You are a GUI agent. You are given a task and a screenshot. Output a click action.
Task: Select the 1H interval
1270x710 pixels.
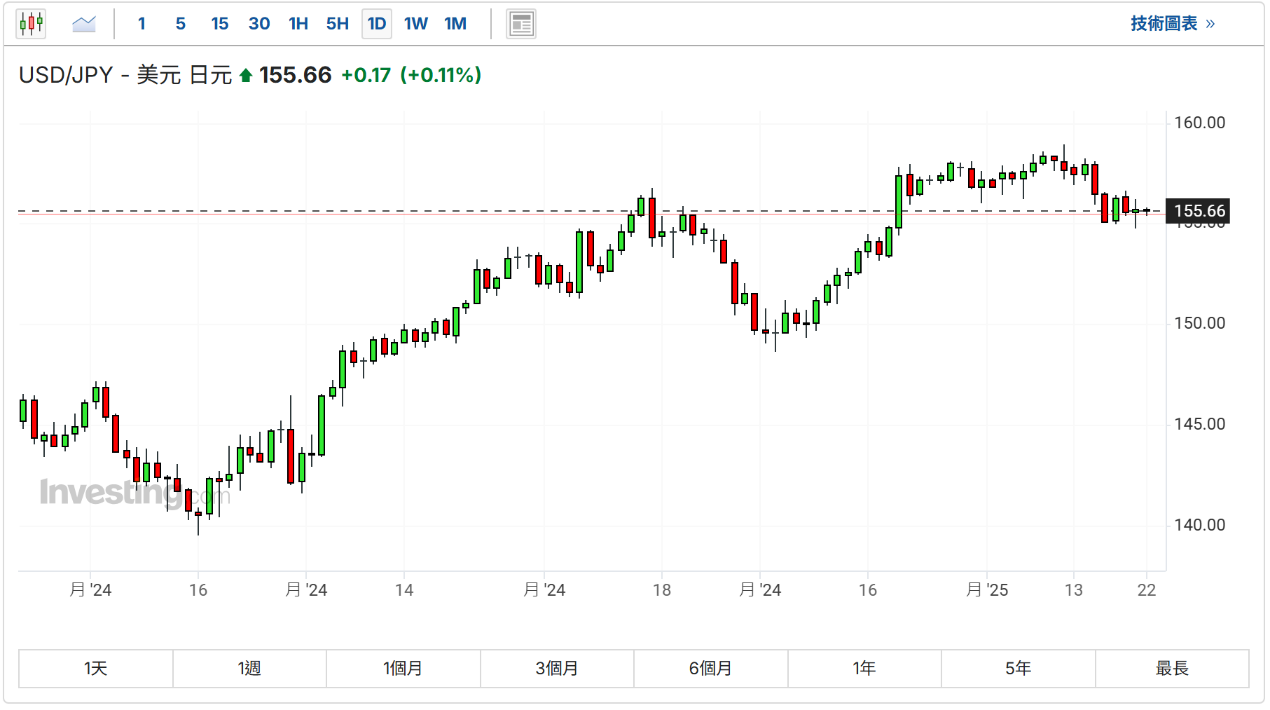pos(298,23)
